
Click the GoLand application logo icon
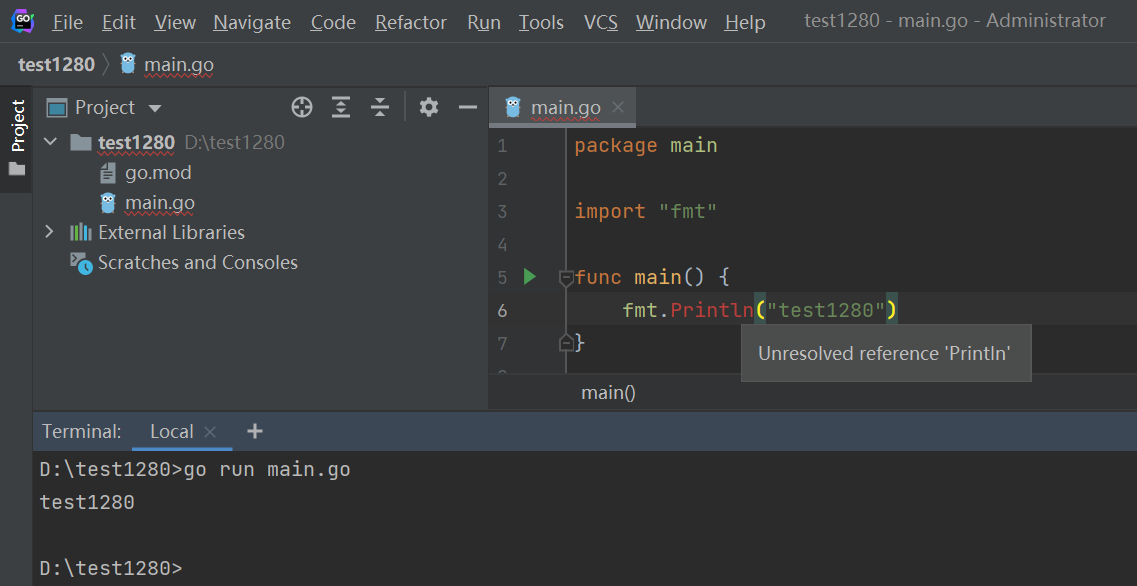(22, 22)
